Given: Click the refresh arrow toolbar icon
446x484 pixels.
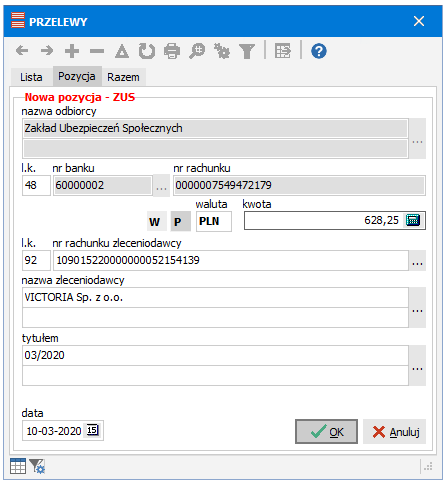Looking at the screenshot, I should click(147, 51).
